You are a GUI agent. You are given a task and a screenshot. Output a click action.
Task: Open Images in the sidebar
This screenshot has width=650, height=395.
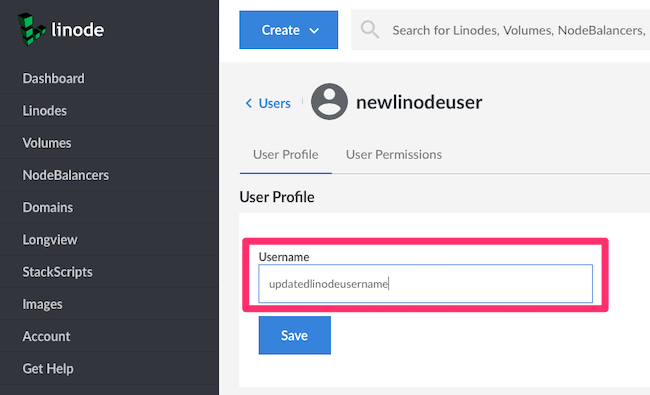[42, 304]
